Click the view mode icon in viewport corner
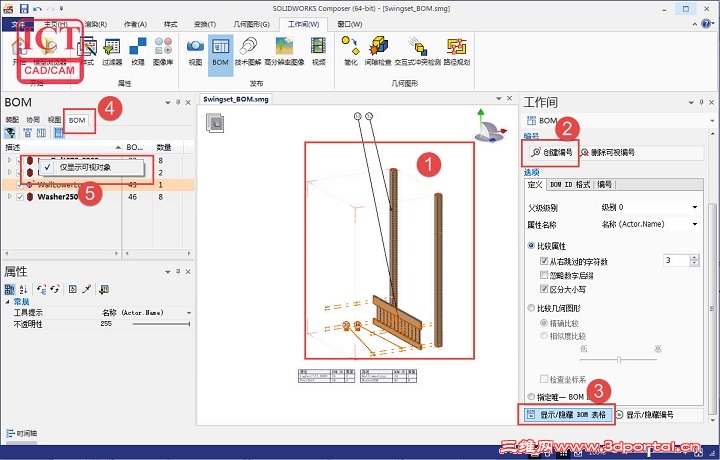 click(215, 123)
